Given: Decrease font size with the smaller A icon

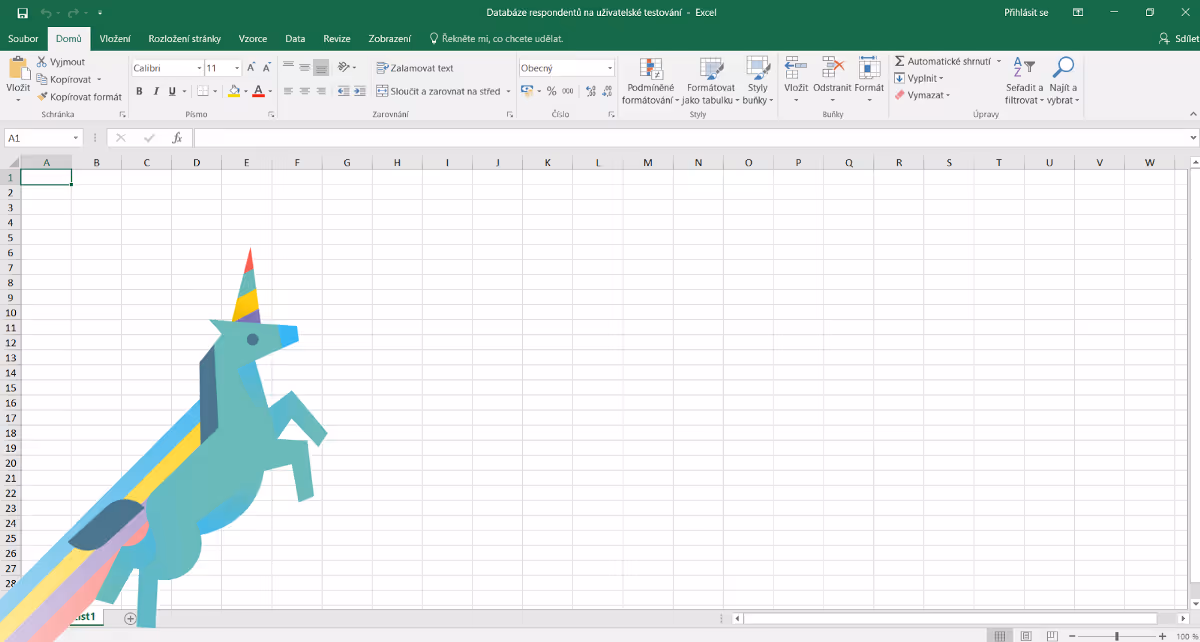Looking at the screenshot, I should (267, 68).
